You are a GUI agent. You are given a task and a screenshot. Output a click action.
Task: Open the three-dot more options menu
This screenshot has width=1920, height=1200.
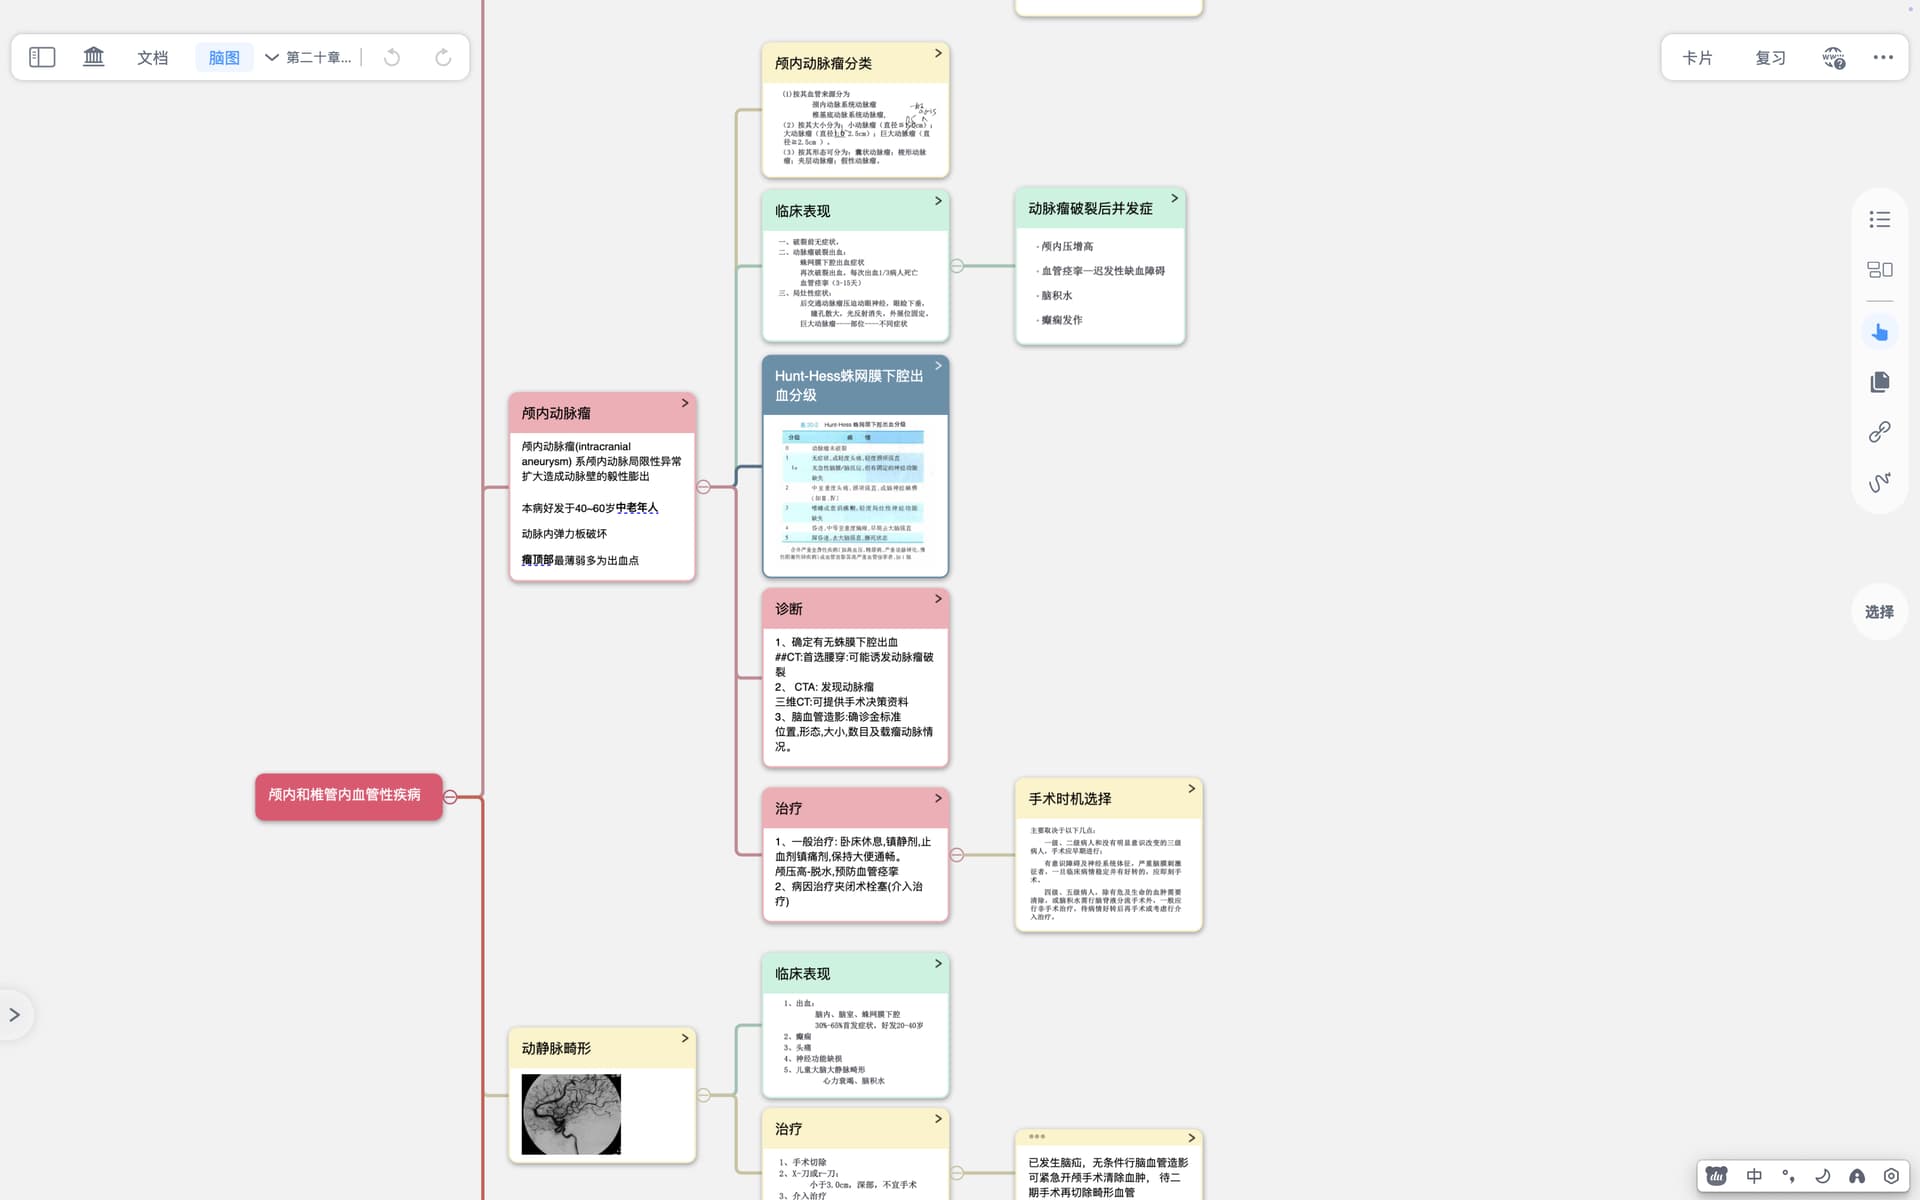(1883, 57)
